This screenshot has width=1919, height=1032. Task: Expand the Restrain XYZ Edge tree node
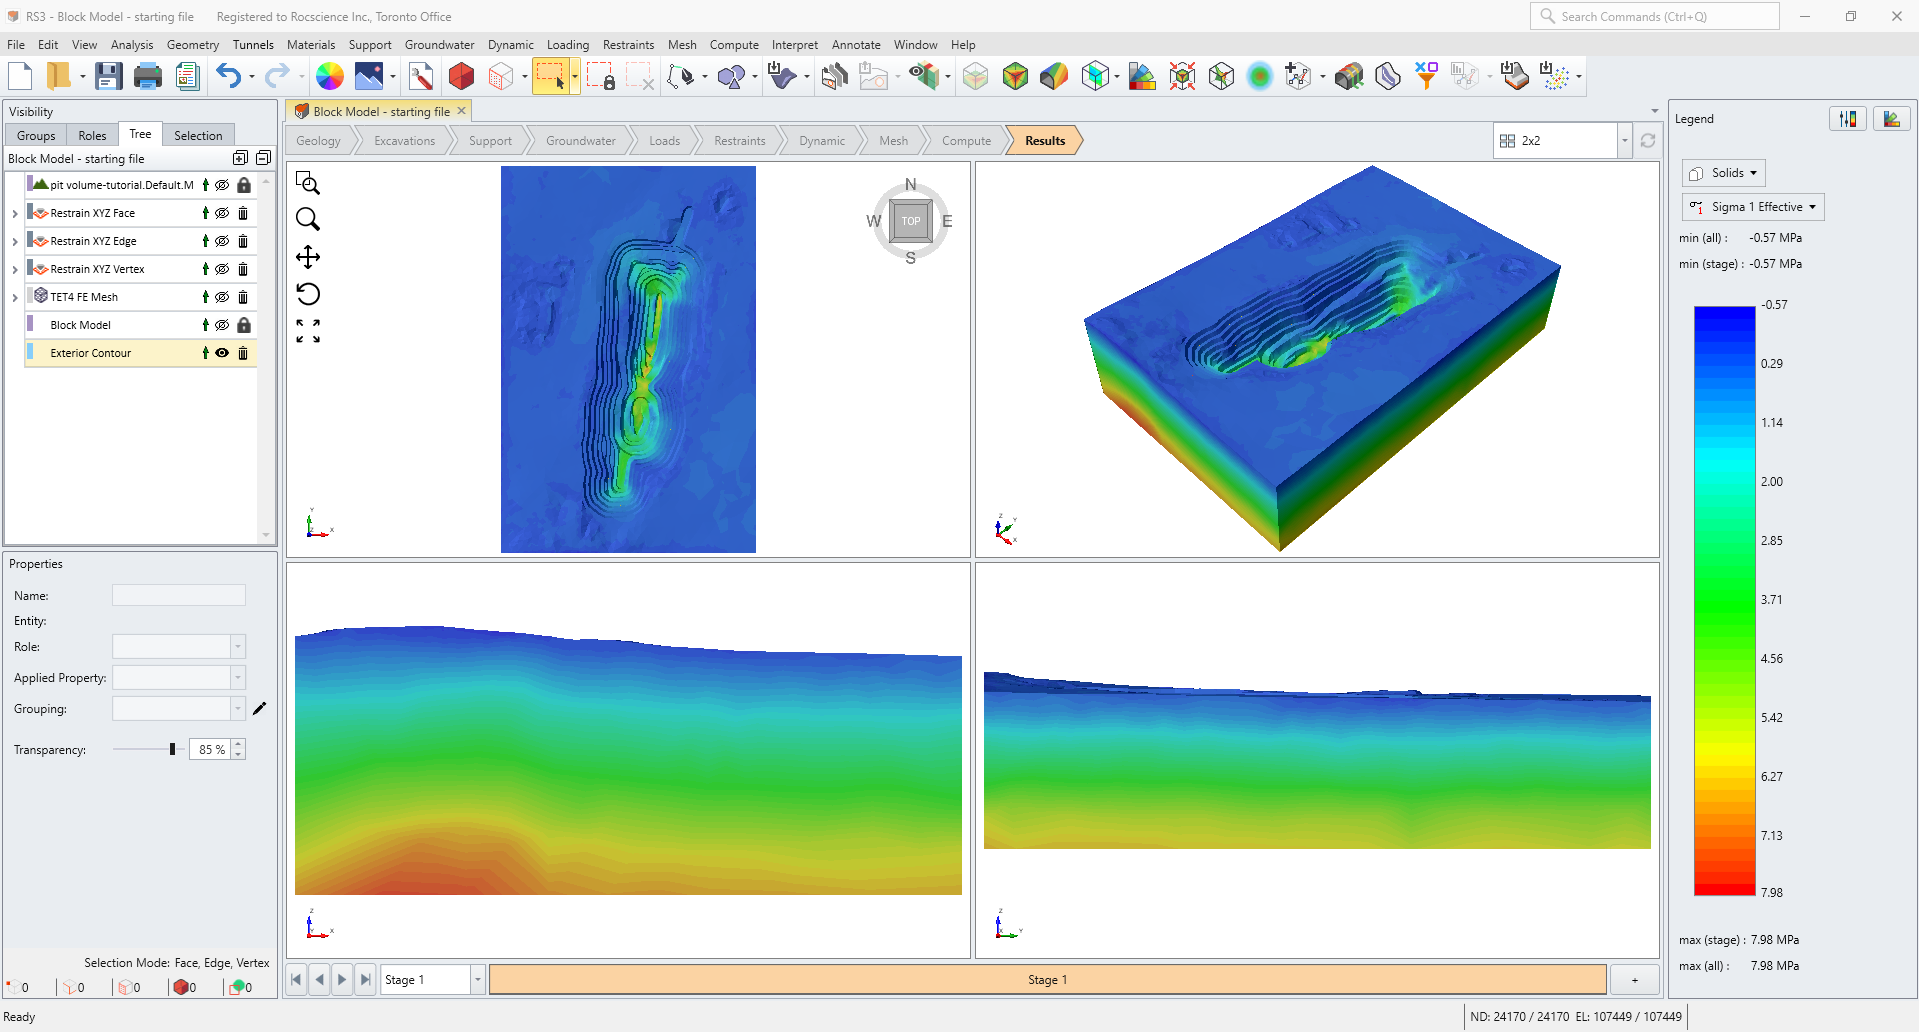(x=15, y=242)
